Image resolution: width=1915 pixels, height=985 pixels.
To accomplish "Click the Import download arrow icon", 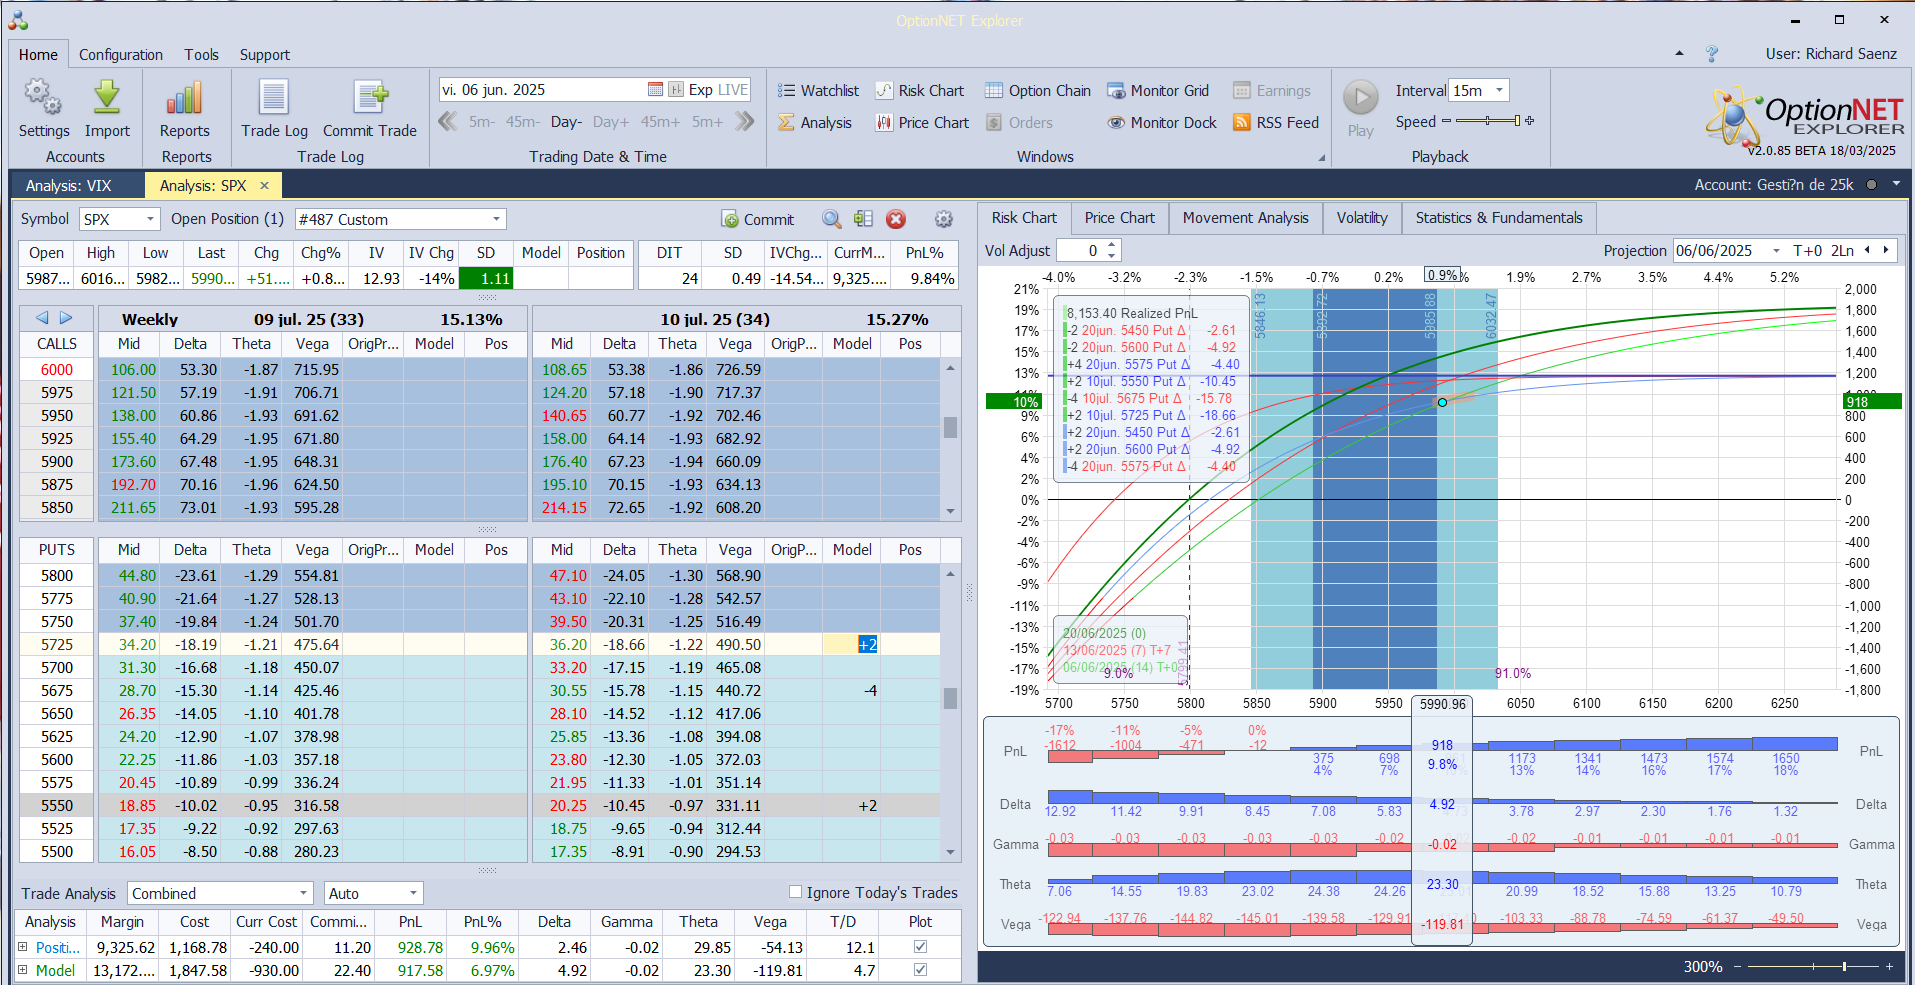I will [107, 98].
